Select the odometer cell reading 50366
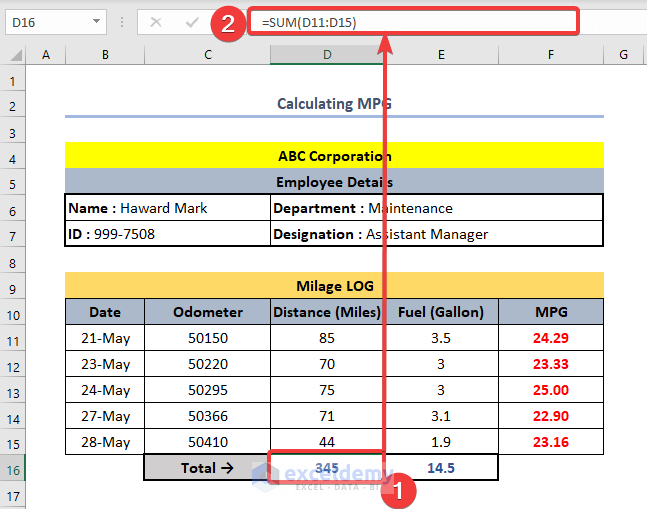Screen dimensions: 647x509 pos(207,416)
